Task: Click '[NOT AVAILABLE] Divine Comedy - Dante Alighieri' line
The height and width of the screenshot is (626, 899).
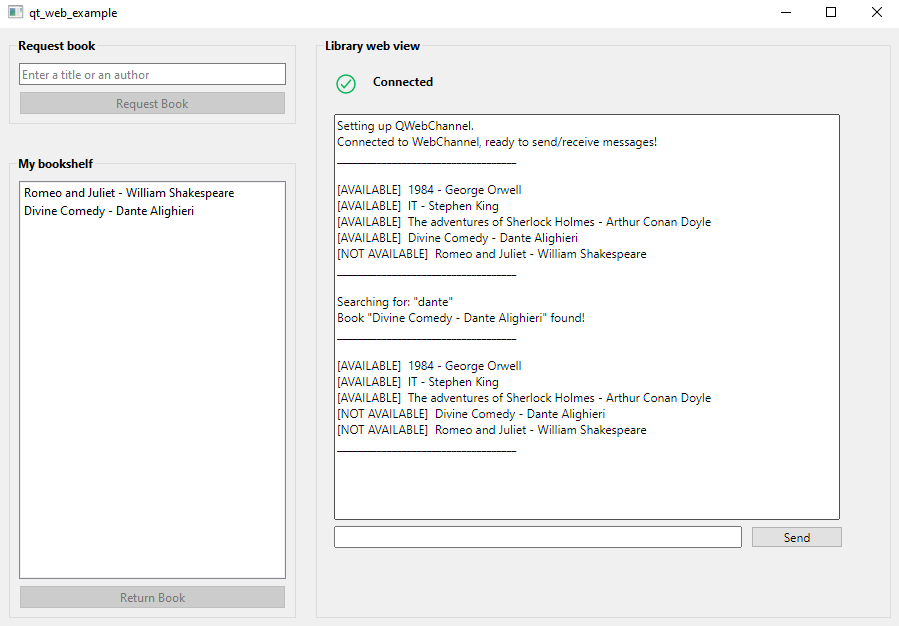Action: click(x=471, y=414)
